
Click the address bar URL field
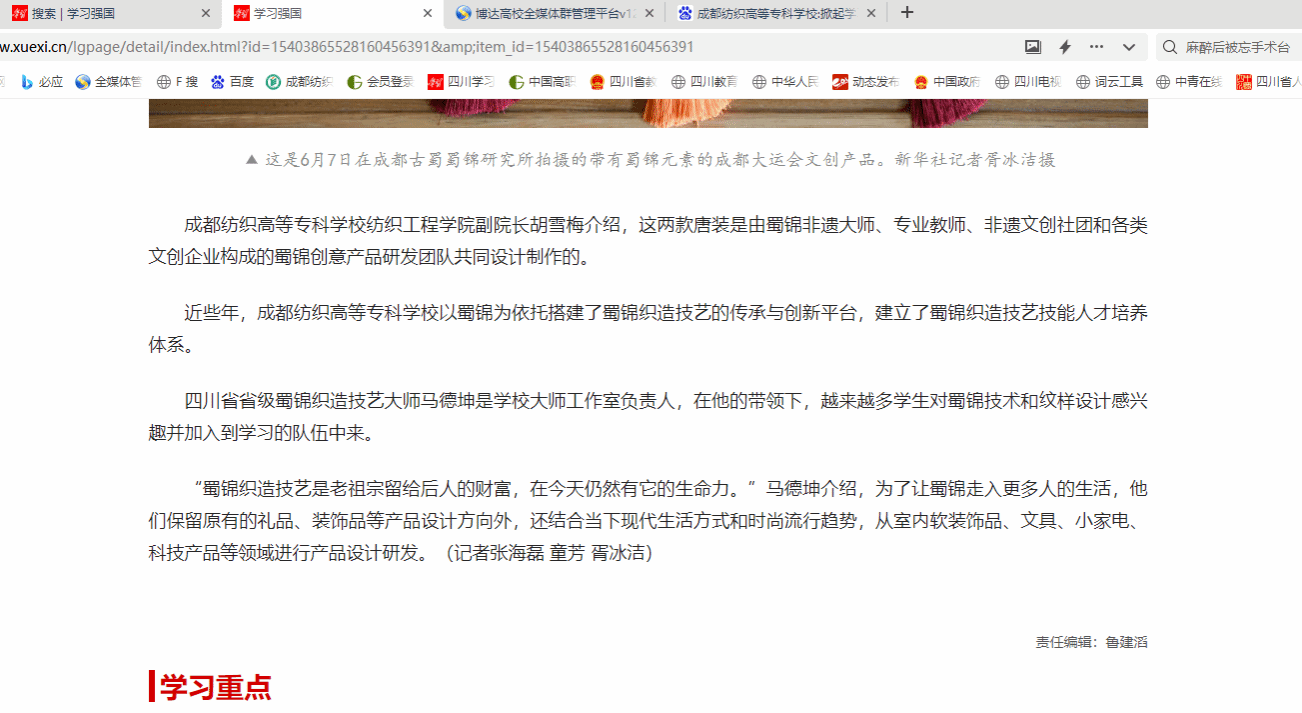pos(500,47)
